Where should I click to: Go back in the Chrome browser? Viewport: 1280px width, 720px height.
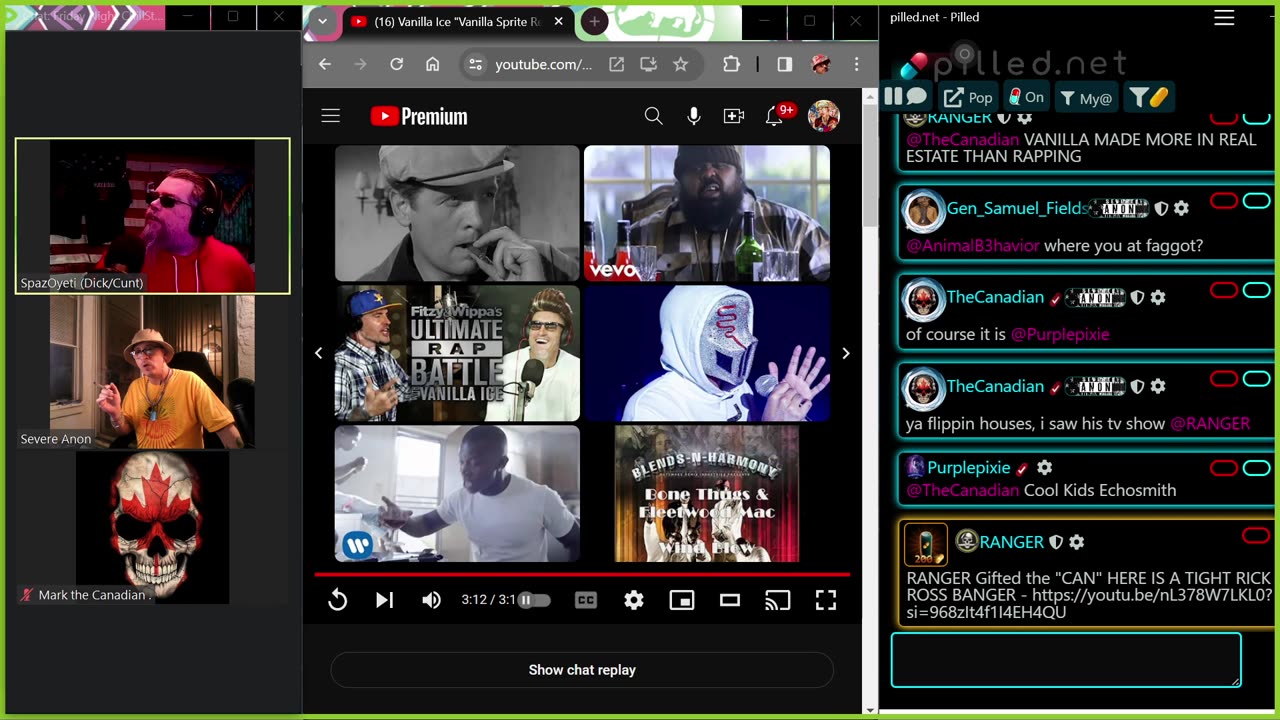(325, 64)
